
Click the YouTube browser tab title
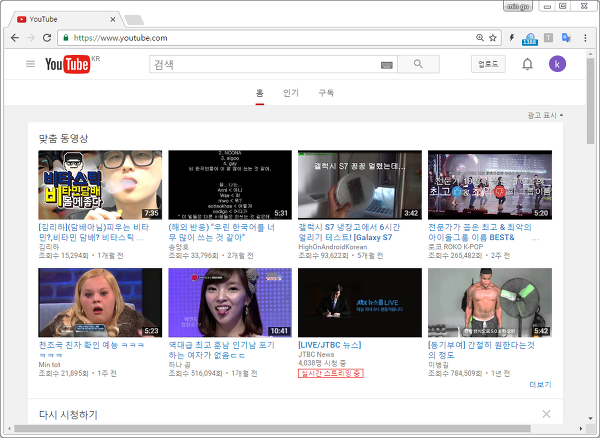click(x=43, y=19)
